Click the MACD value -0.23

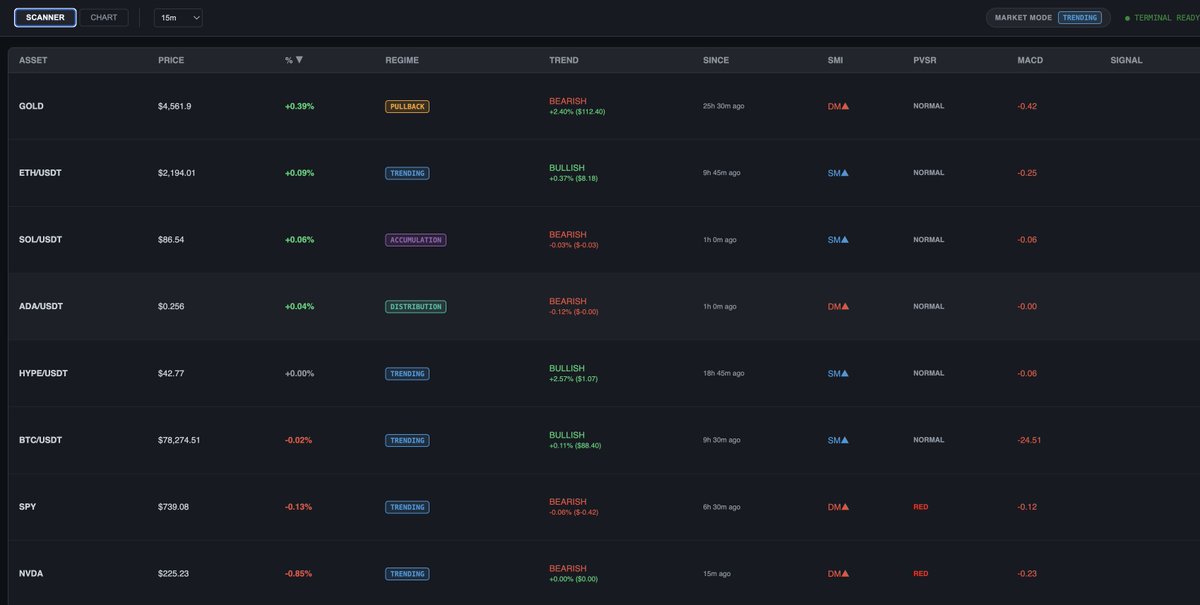click(1027, 574)
